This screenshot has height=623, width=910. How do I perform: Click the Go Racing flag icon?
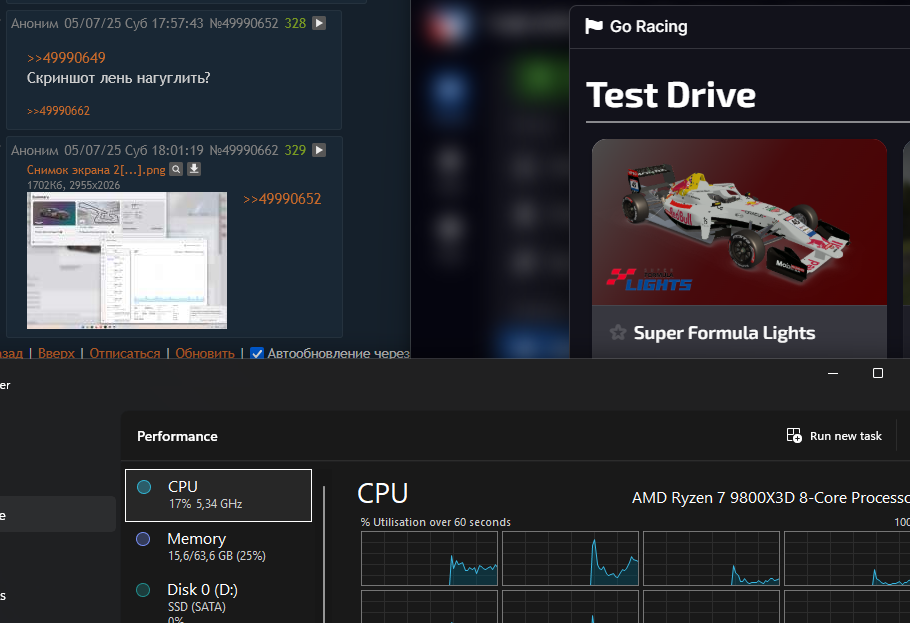tap(594, 26)
